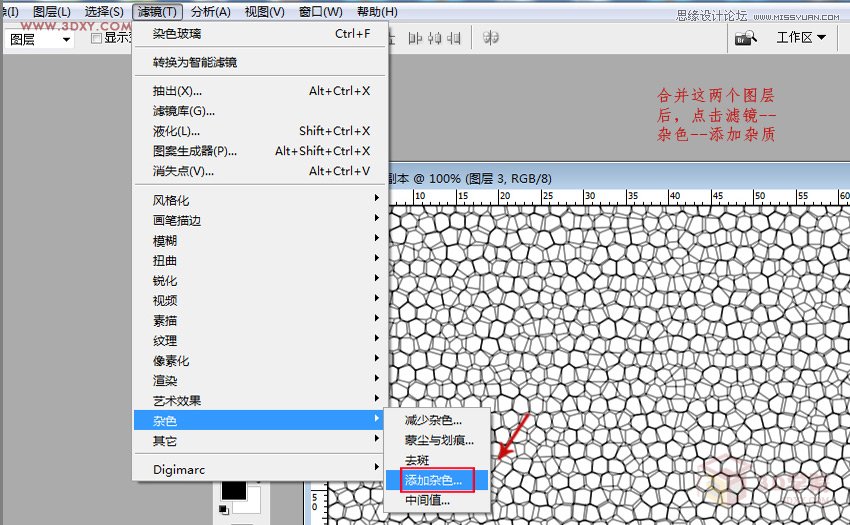
Task: Toggle the 显示 checkbox in options bar
Action: click(x=96, y=38)
